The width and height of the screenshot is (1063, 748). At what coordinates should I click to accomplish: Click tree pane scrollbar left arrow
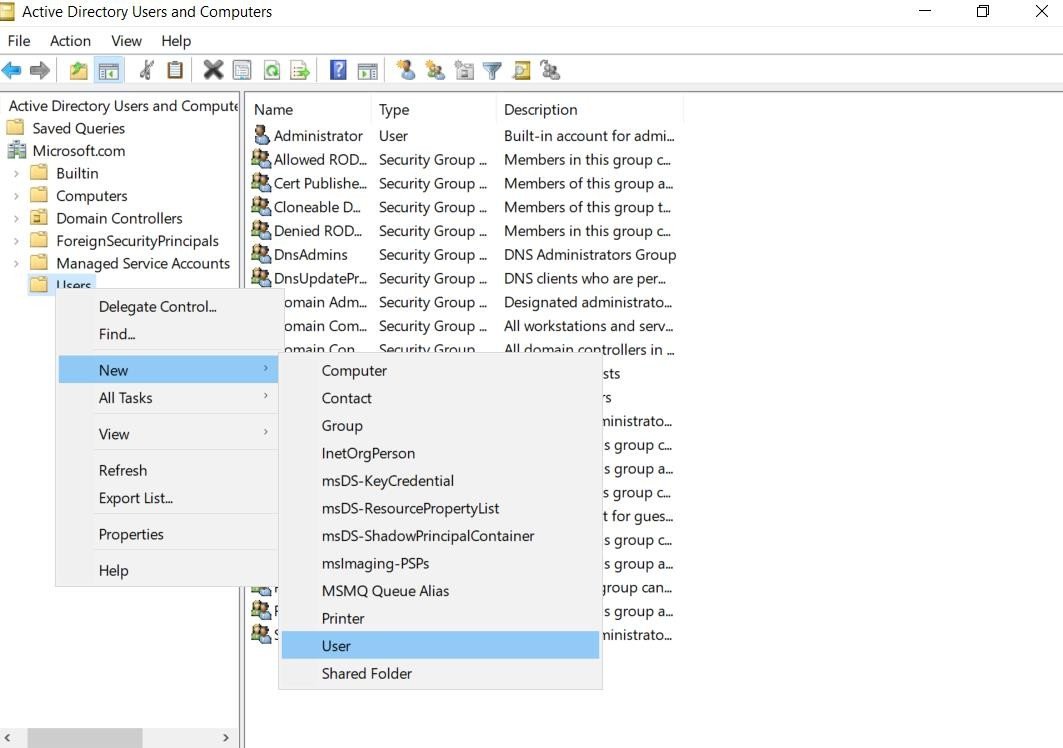(x=7, y=737)
